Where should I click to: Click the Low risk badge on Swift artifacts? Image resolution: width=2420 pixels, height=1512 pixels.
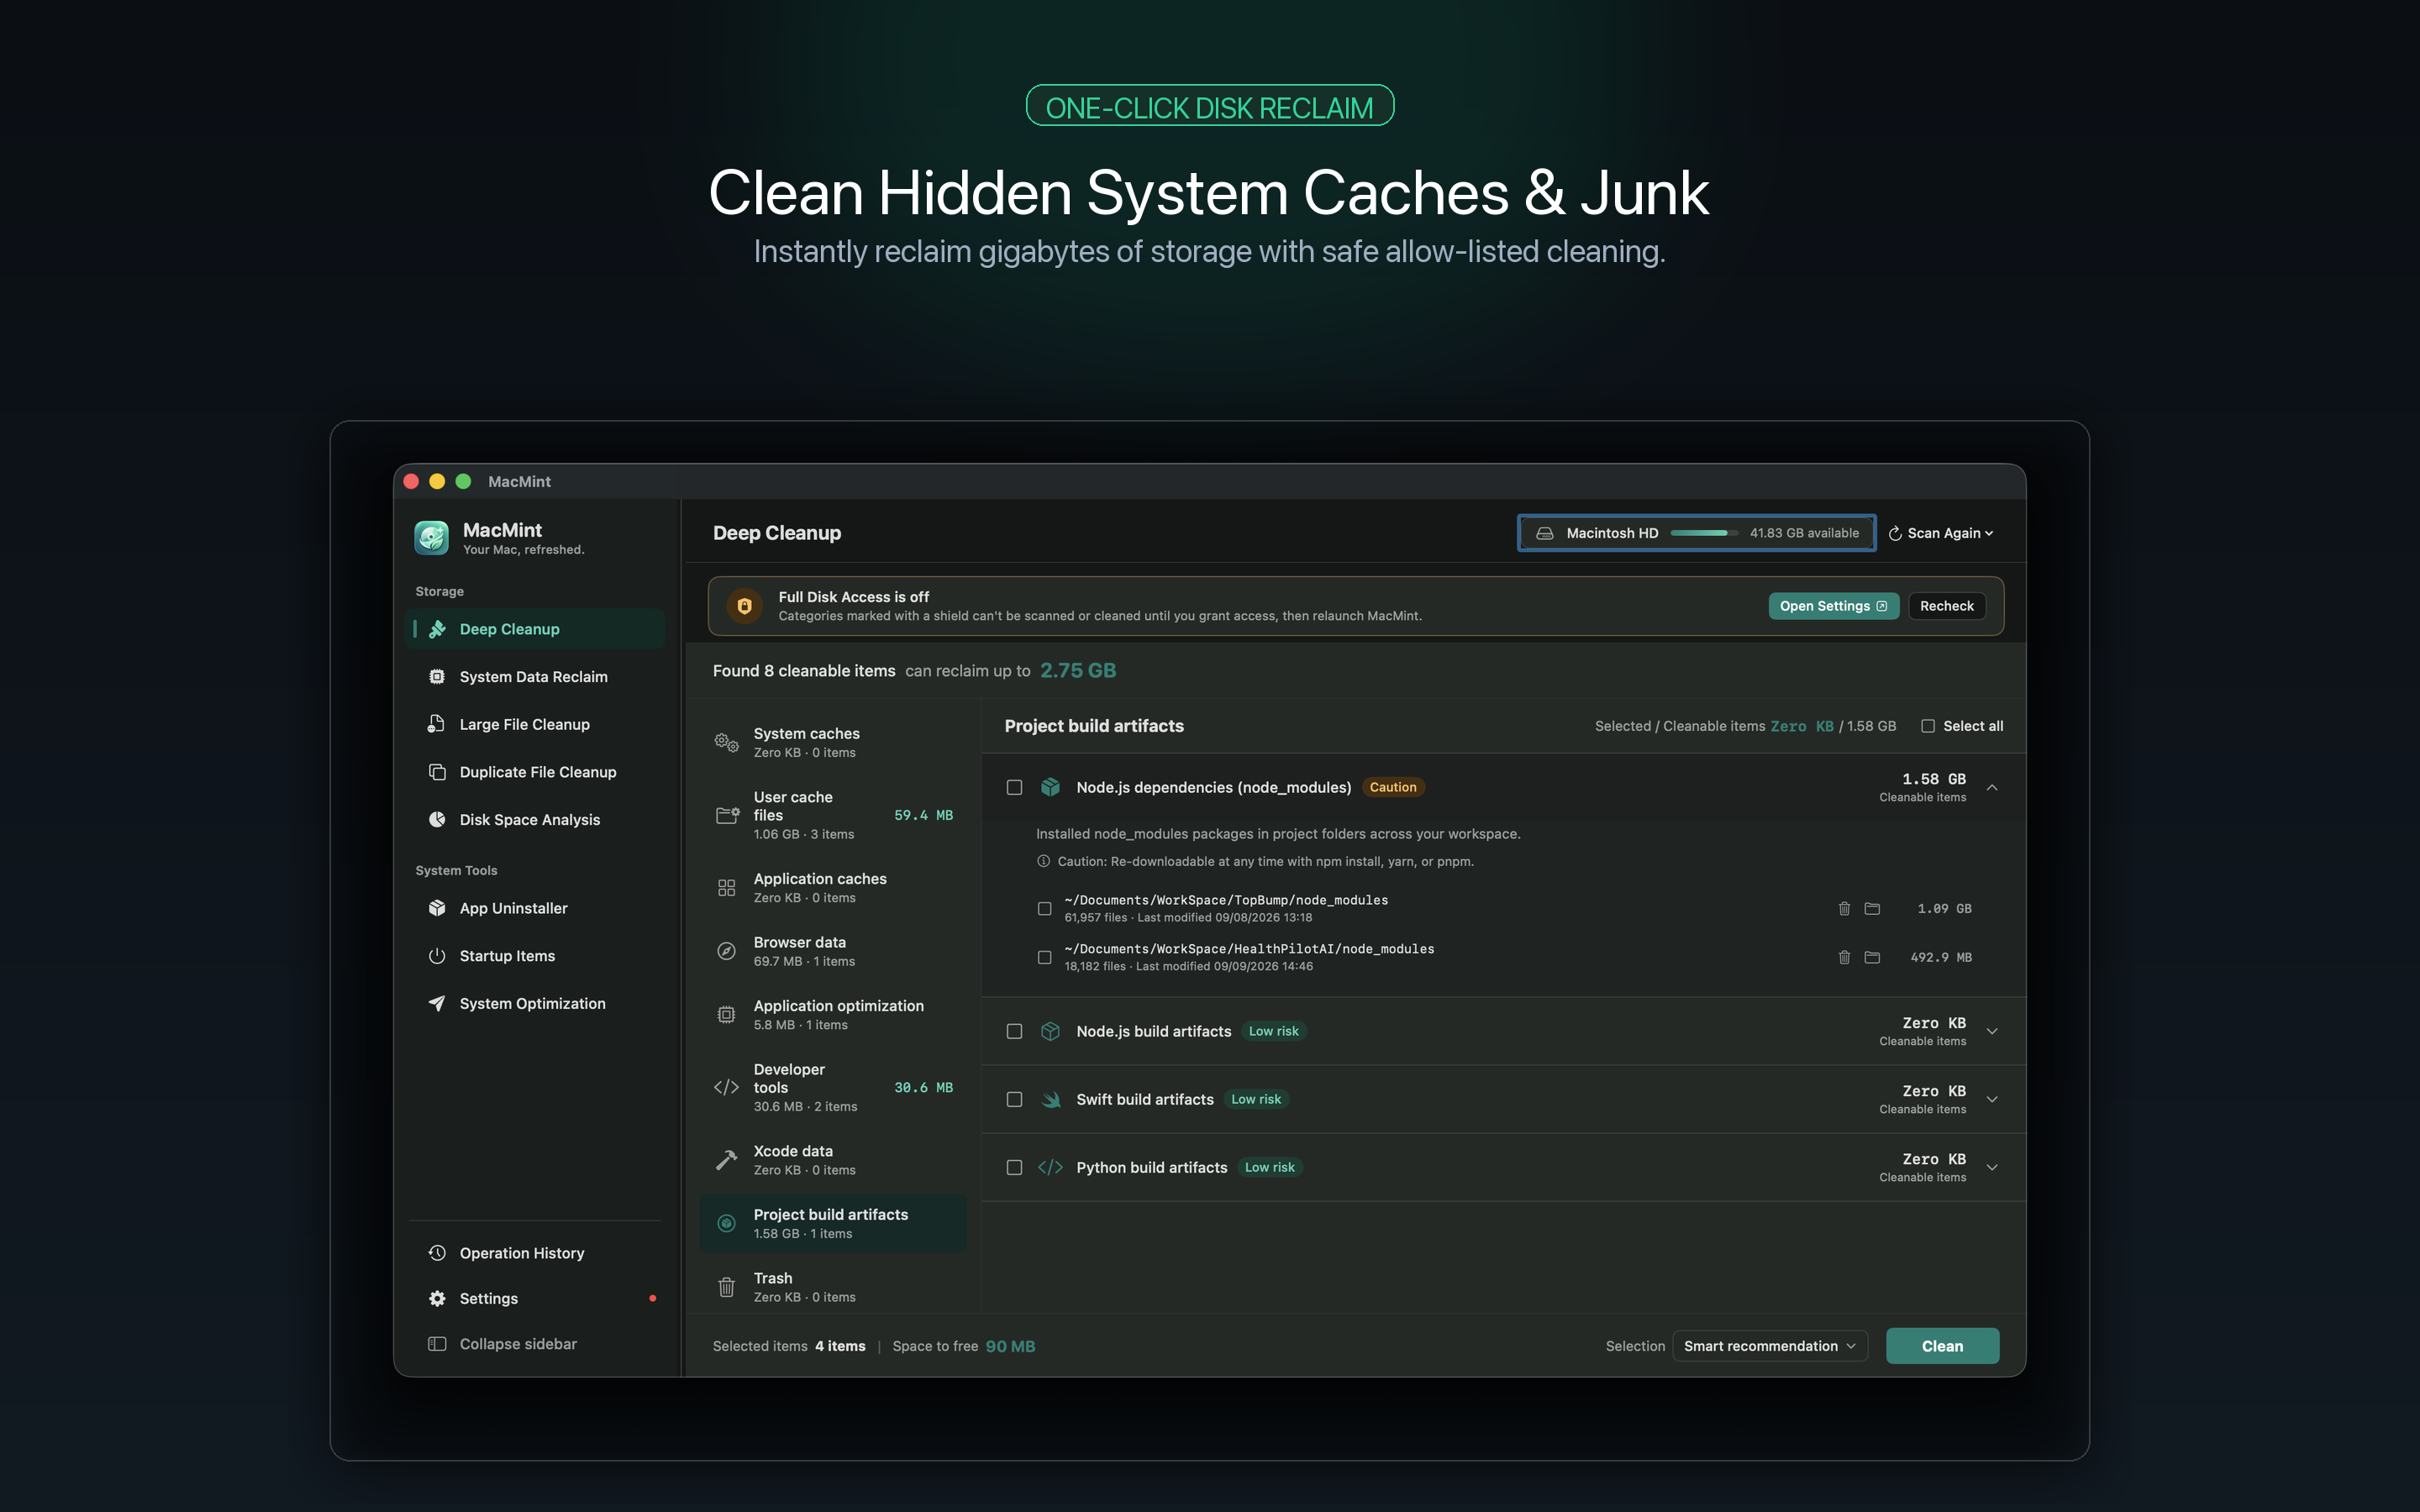tap(1256, 1099)
